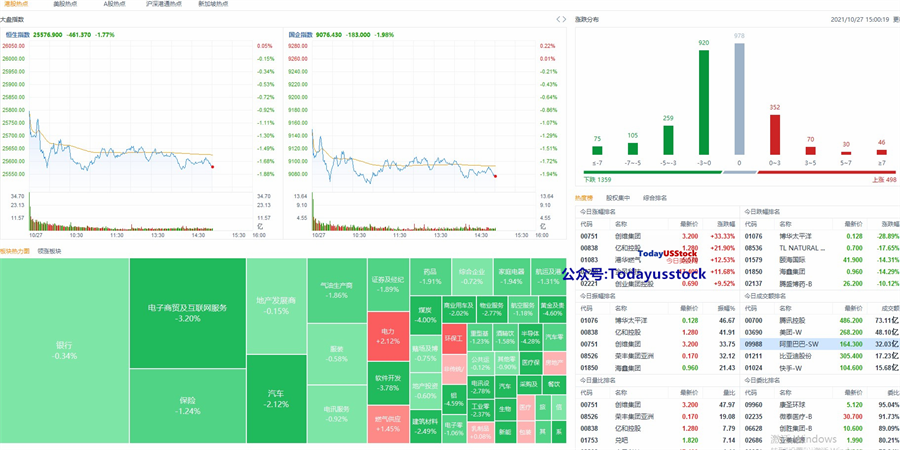Select the 微泰医疗-B 02235 row
This screenshot has width=900, height=450.
[820, 416]
